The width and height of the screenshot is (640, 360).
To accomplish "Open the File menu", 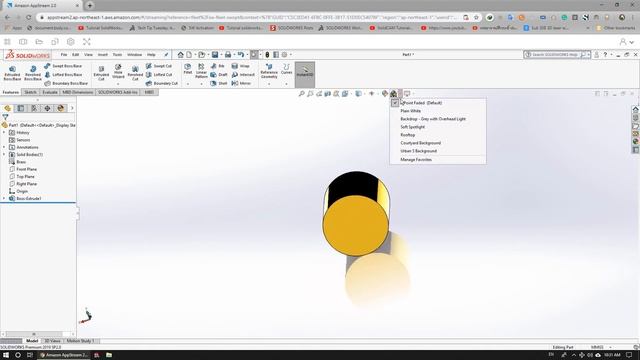I will click(64, 55).
